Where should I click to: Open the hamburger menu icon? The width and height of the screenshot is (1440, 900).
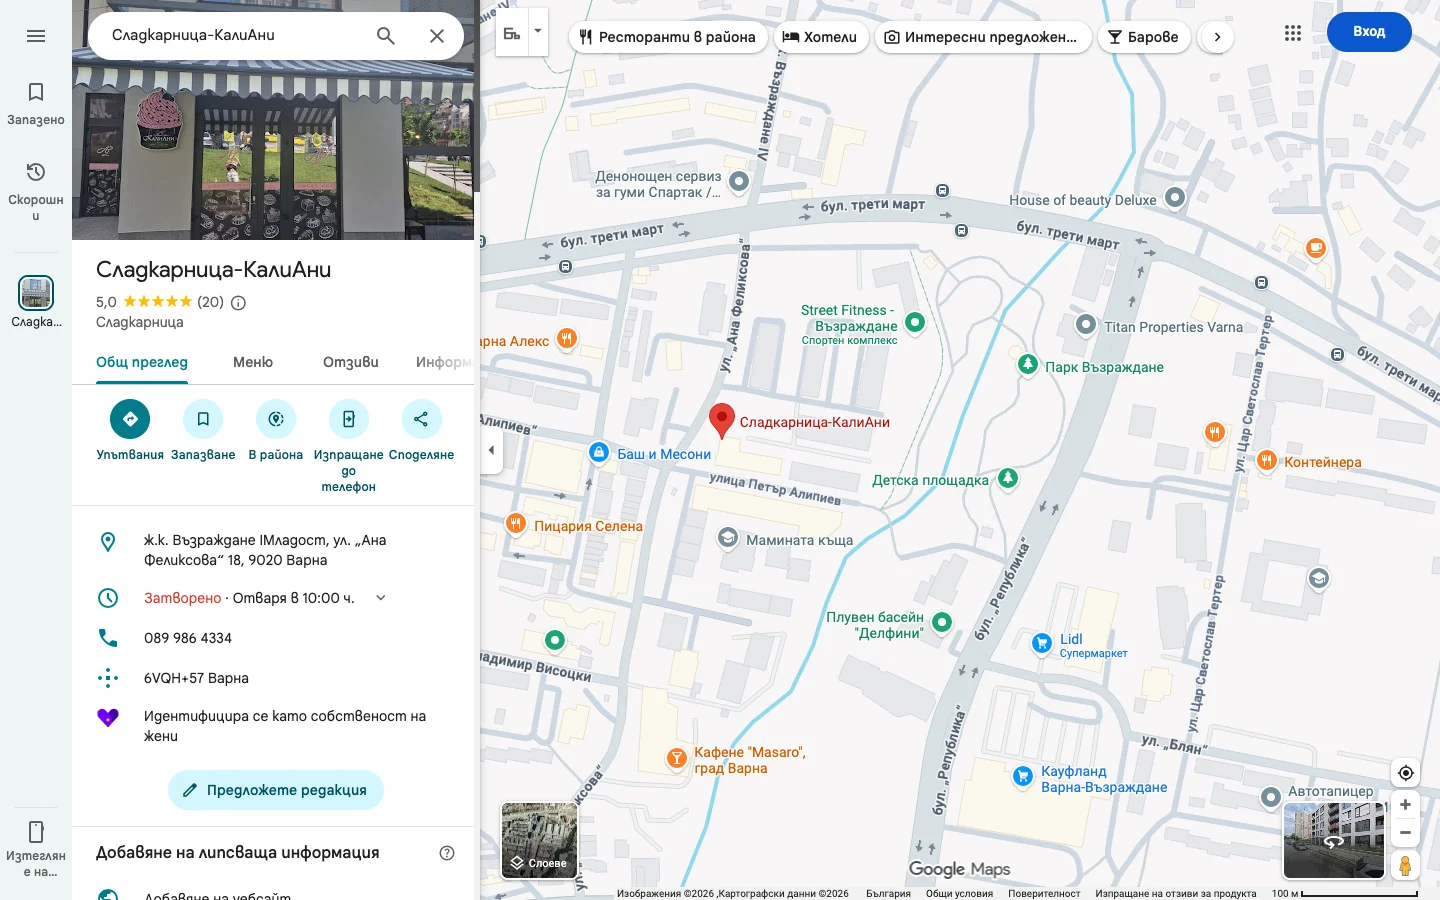(x=36, y=36)
